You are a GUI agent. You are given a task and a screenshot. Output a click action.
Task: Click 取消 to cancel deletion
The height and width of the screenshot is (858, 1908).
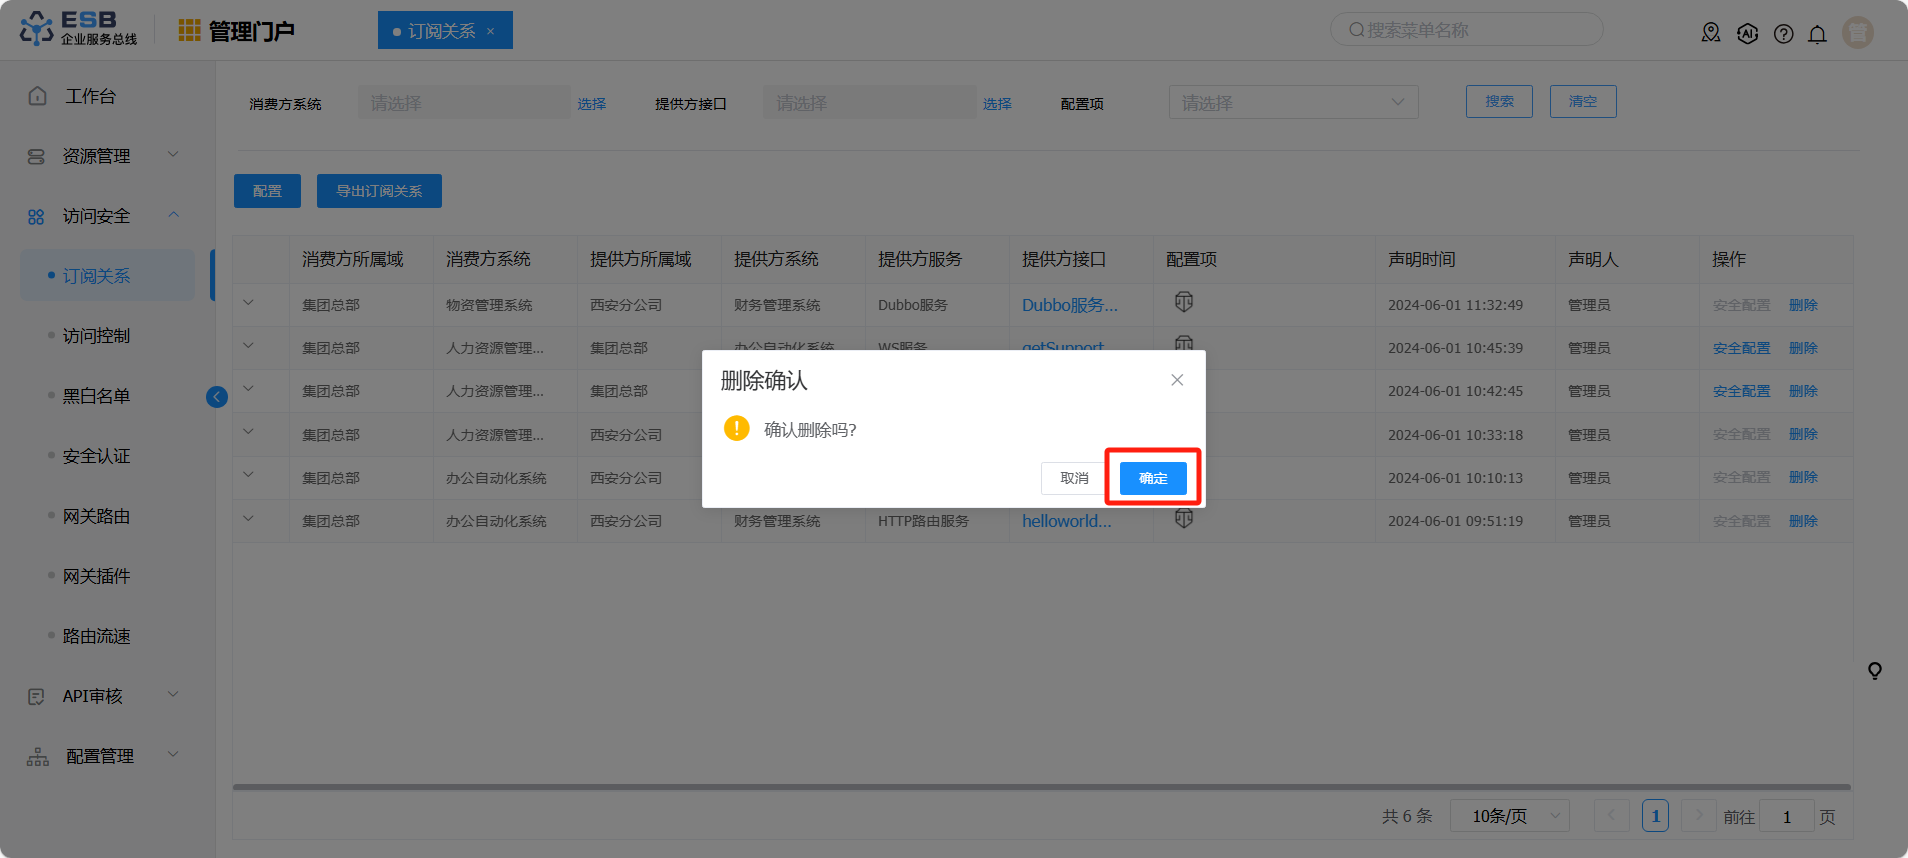point(1074,478)
